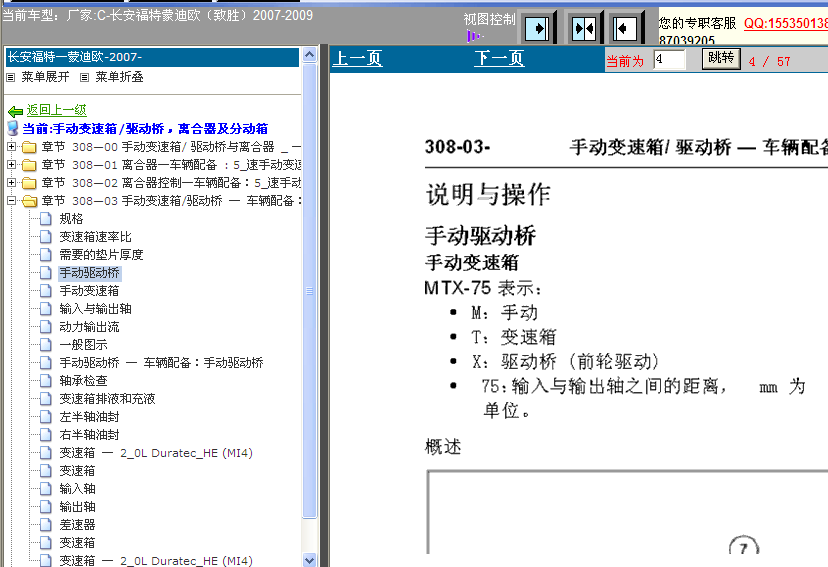Open the 轴承检查 tree entry

pos(83,381)
